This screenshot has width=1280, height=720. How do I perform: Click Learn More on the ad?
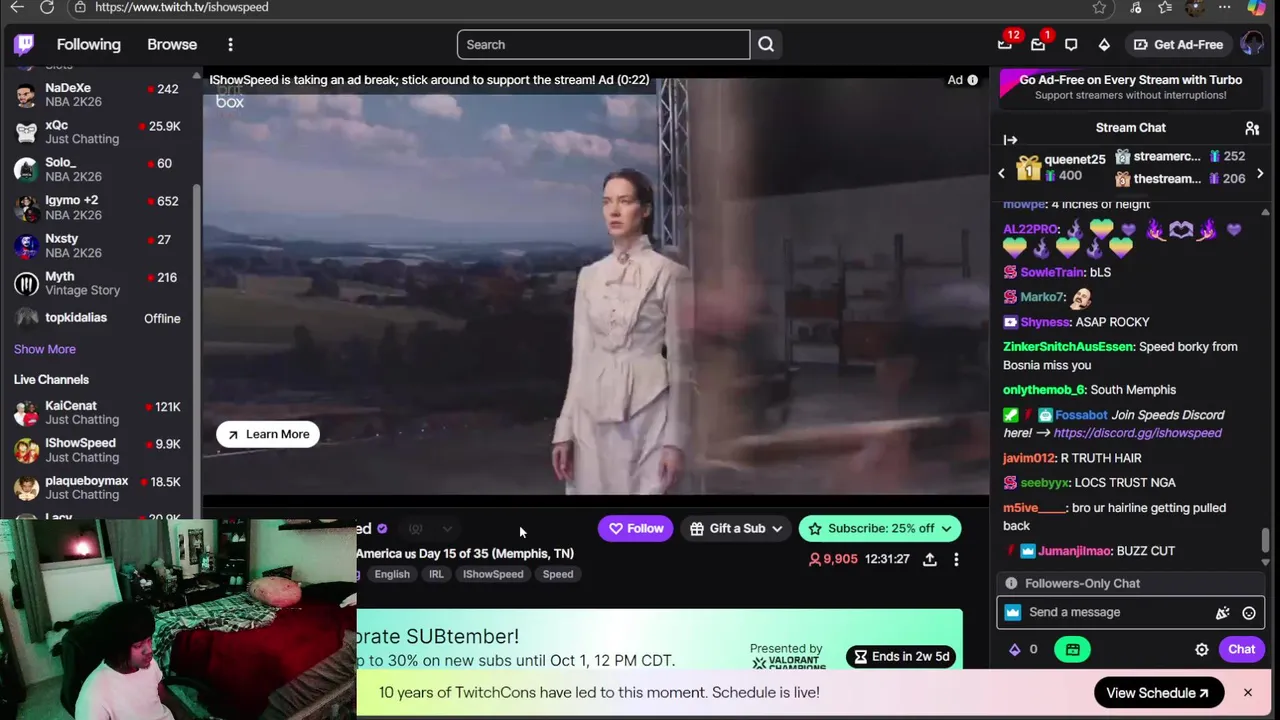pyautogui.click(x=268, y=434)
